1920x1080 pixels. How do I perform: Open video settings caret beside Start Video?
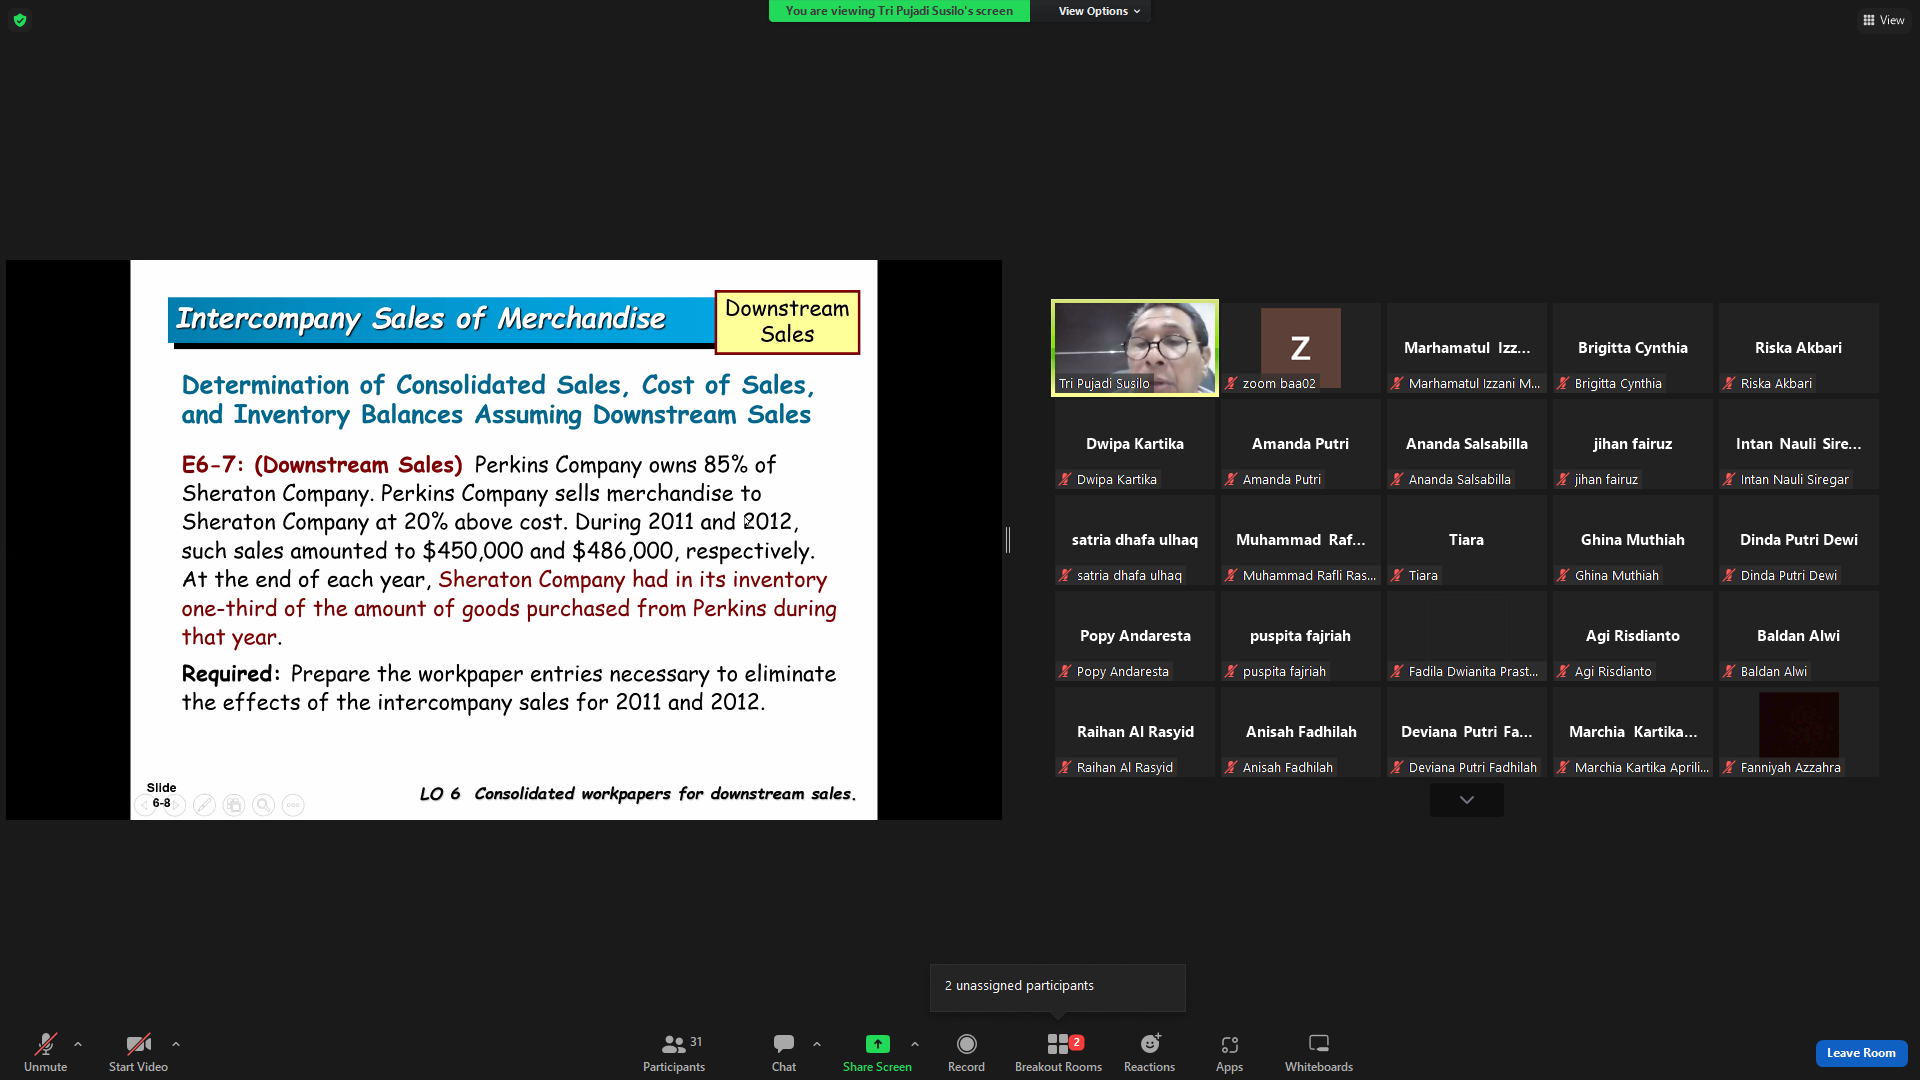(x=176, y=1044)
